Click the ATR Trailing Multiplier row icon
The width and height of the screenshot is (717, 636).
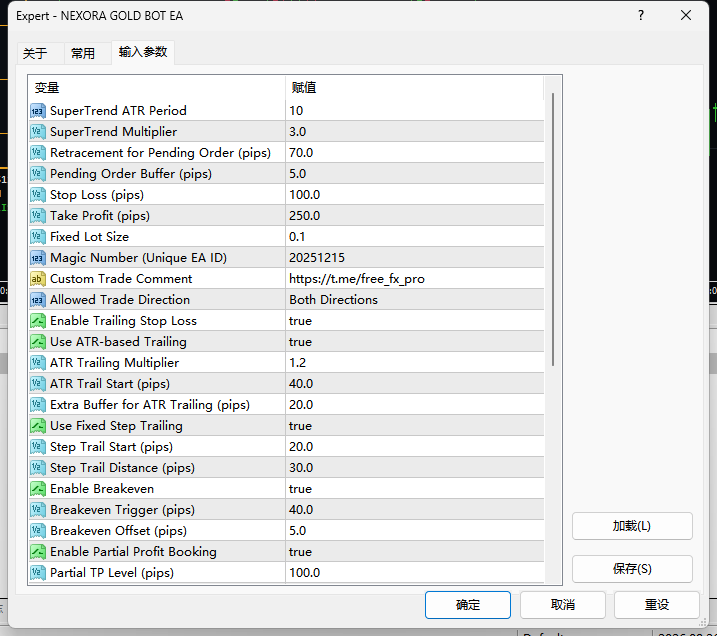(x=38, y=363)
